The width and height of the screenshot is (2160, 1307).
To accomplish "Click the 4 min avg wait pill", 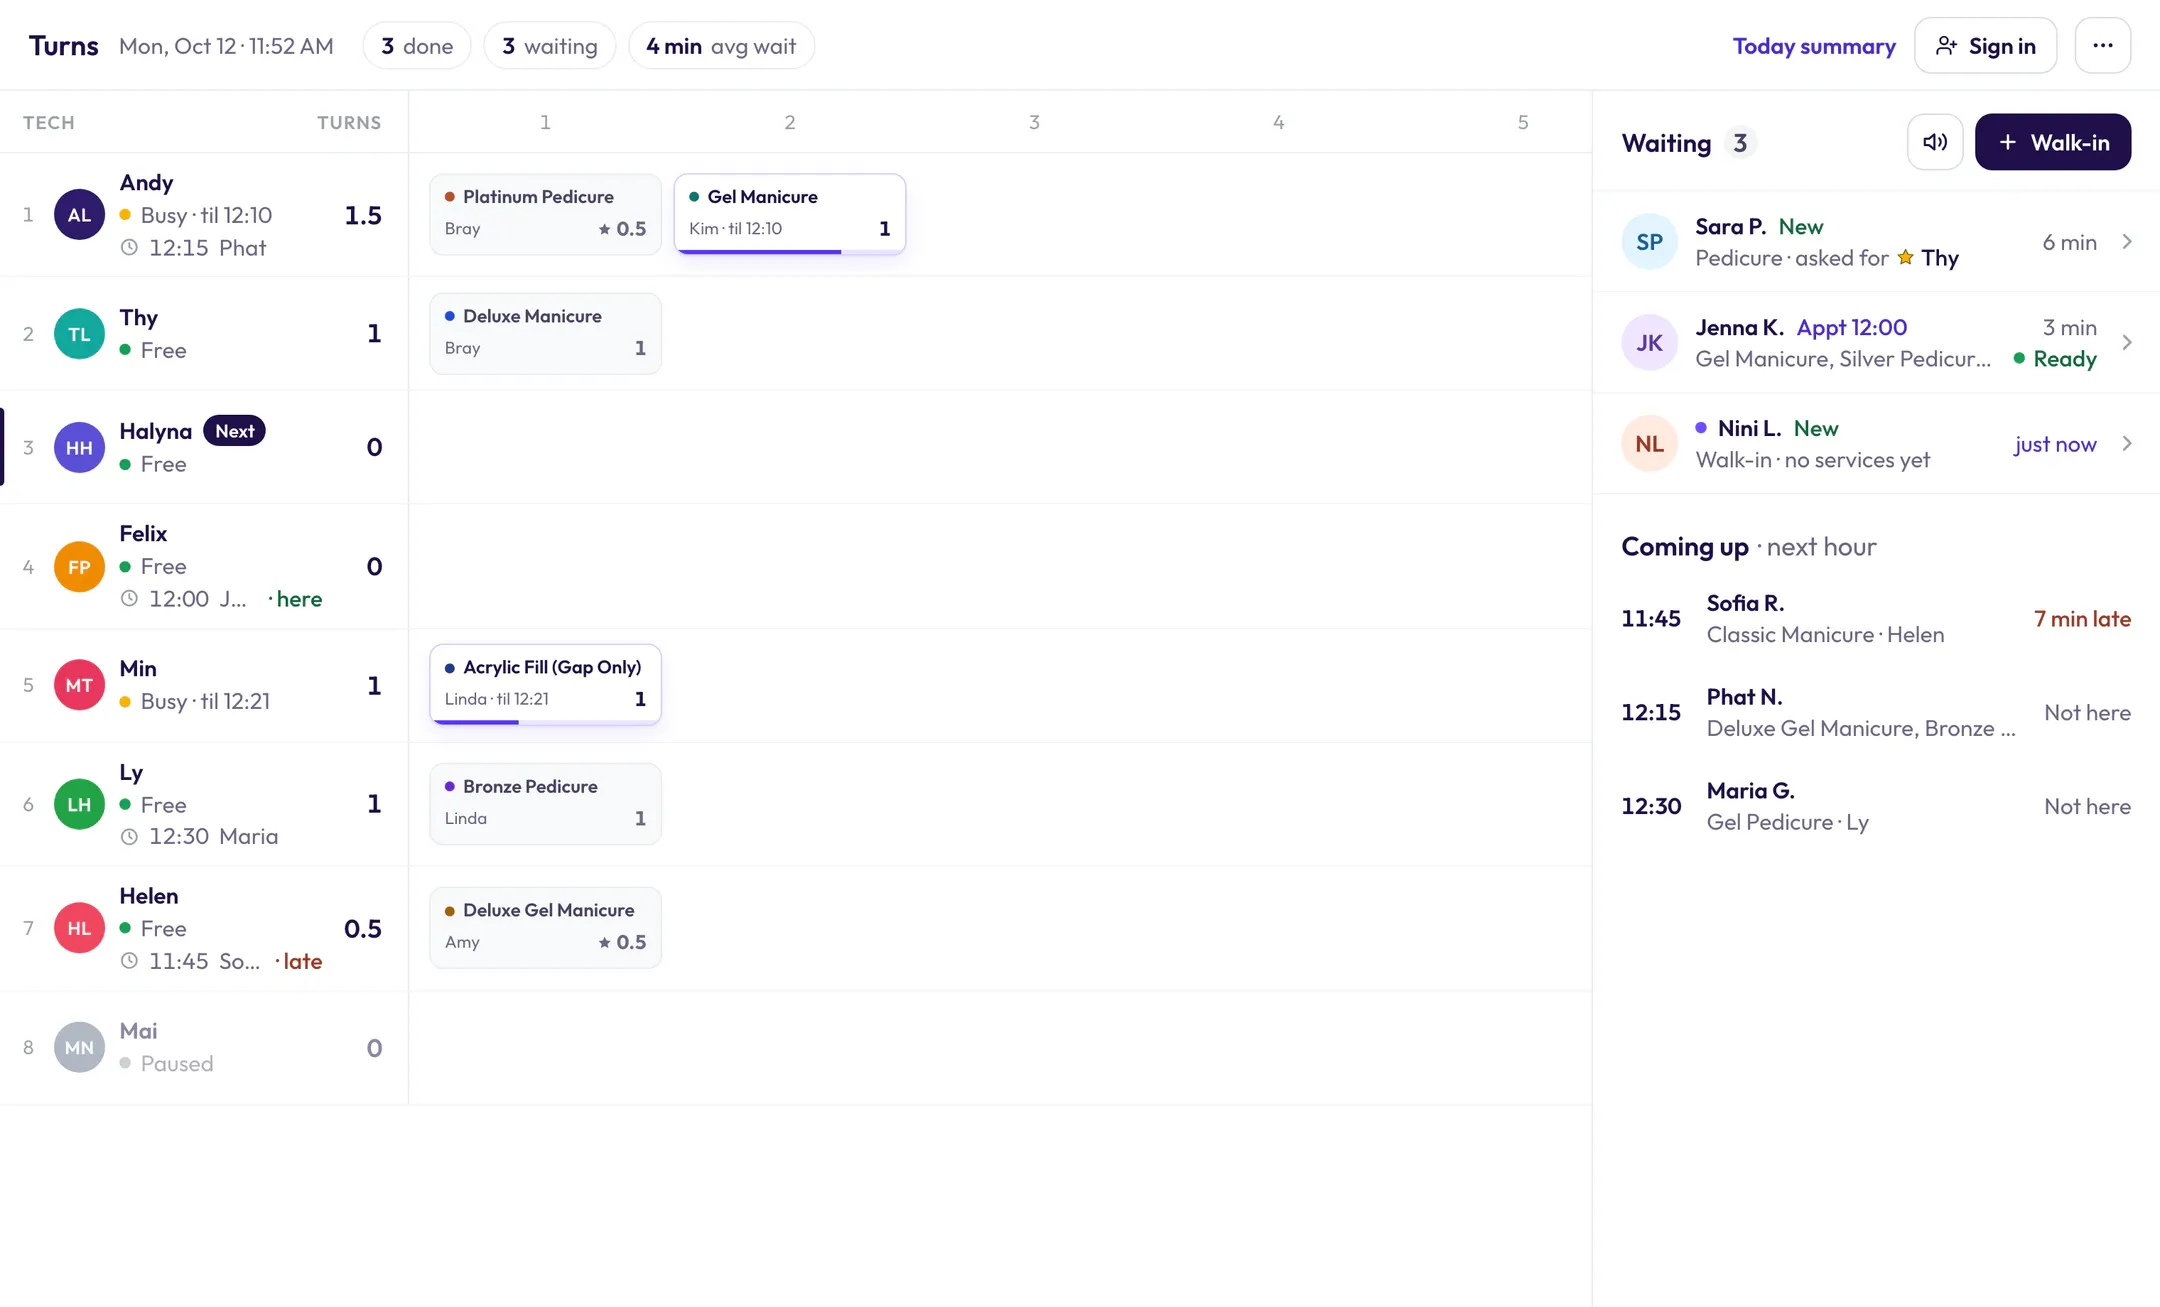I will 721,46.
